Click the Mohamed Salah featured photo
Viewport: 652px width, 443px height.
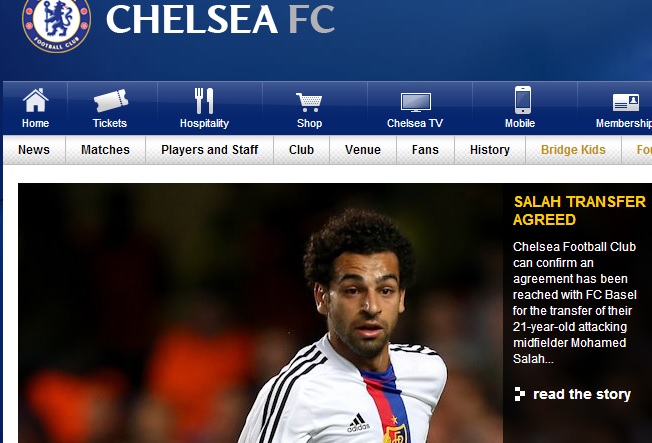pyautogui.click(x=260, y=313)
